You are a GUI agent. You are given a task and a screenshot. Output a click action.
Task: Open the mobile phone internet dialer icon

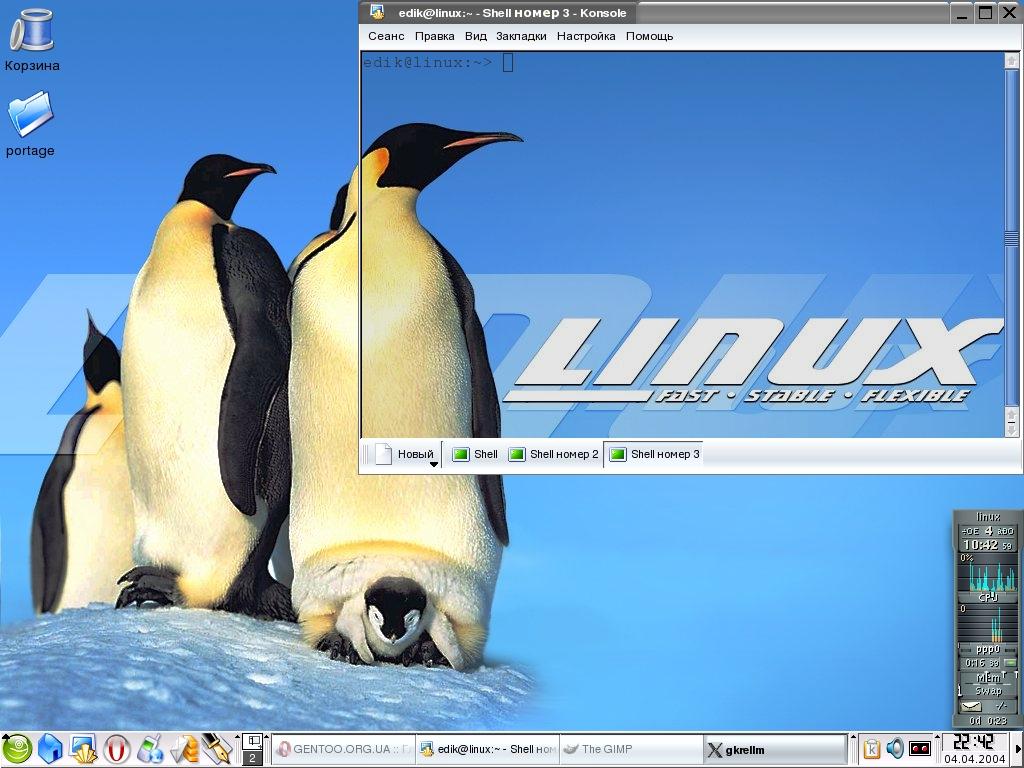click(x=150, y=749)
